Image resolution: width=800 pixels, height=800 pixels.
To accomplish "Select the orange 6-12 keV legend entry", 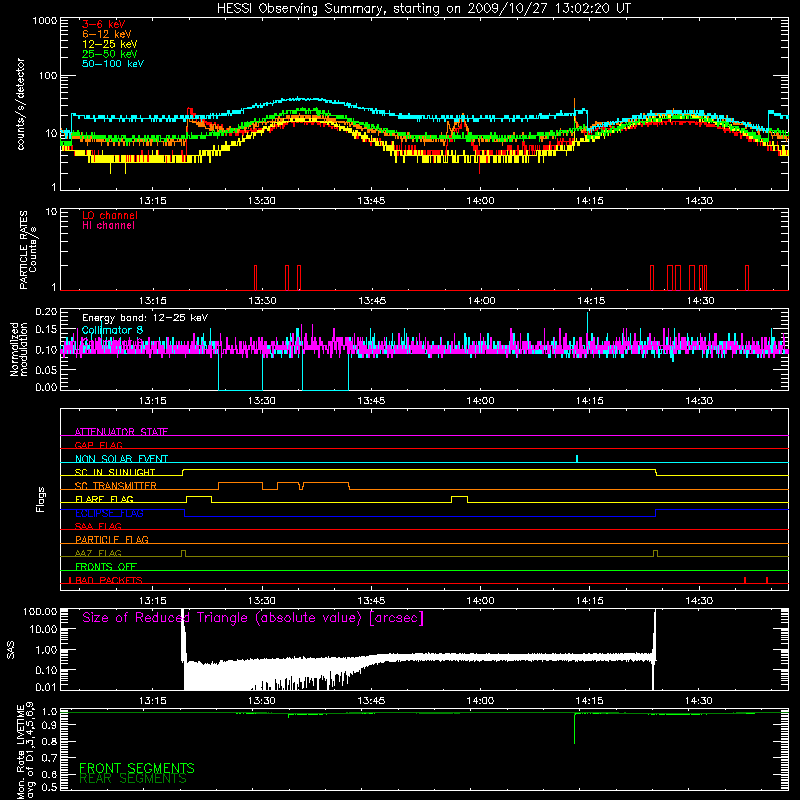I will pyautogui.click(x=106, y=34).
